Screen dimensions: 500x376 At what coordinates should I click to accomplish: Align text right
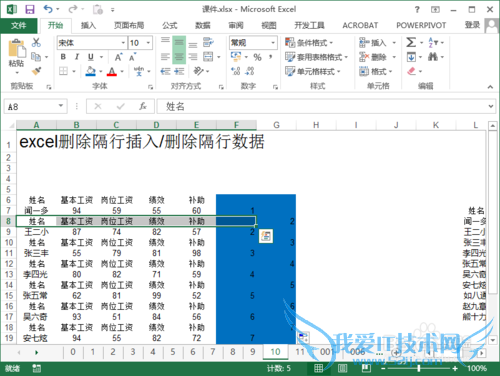[x=193, y=57]
